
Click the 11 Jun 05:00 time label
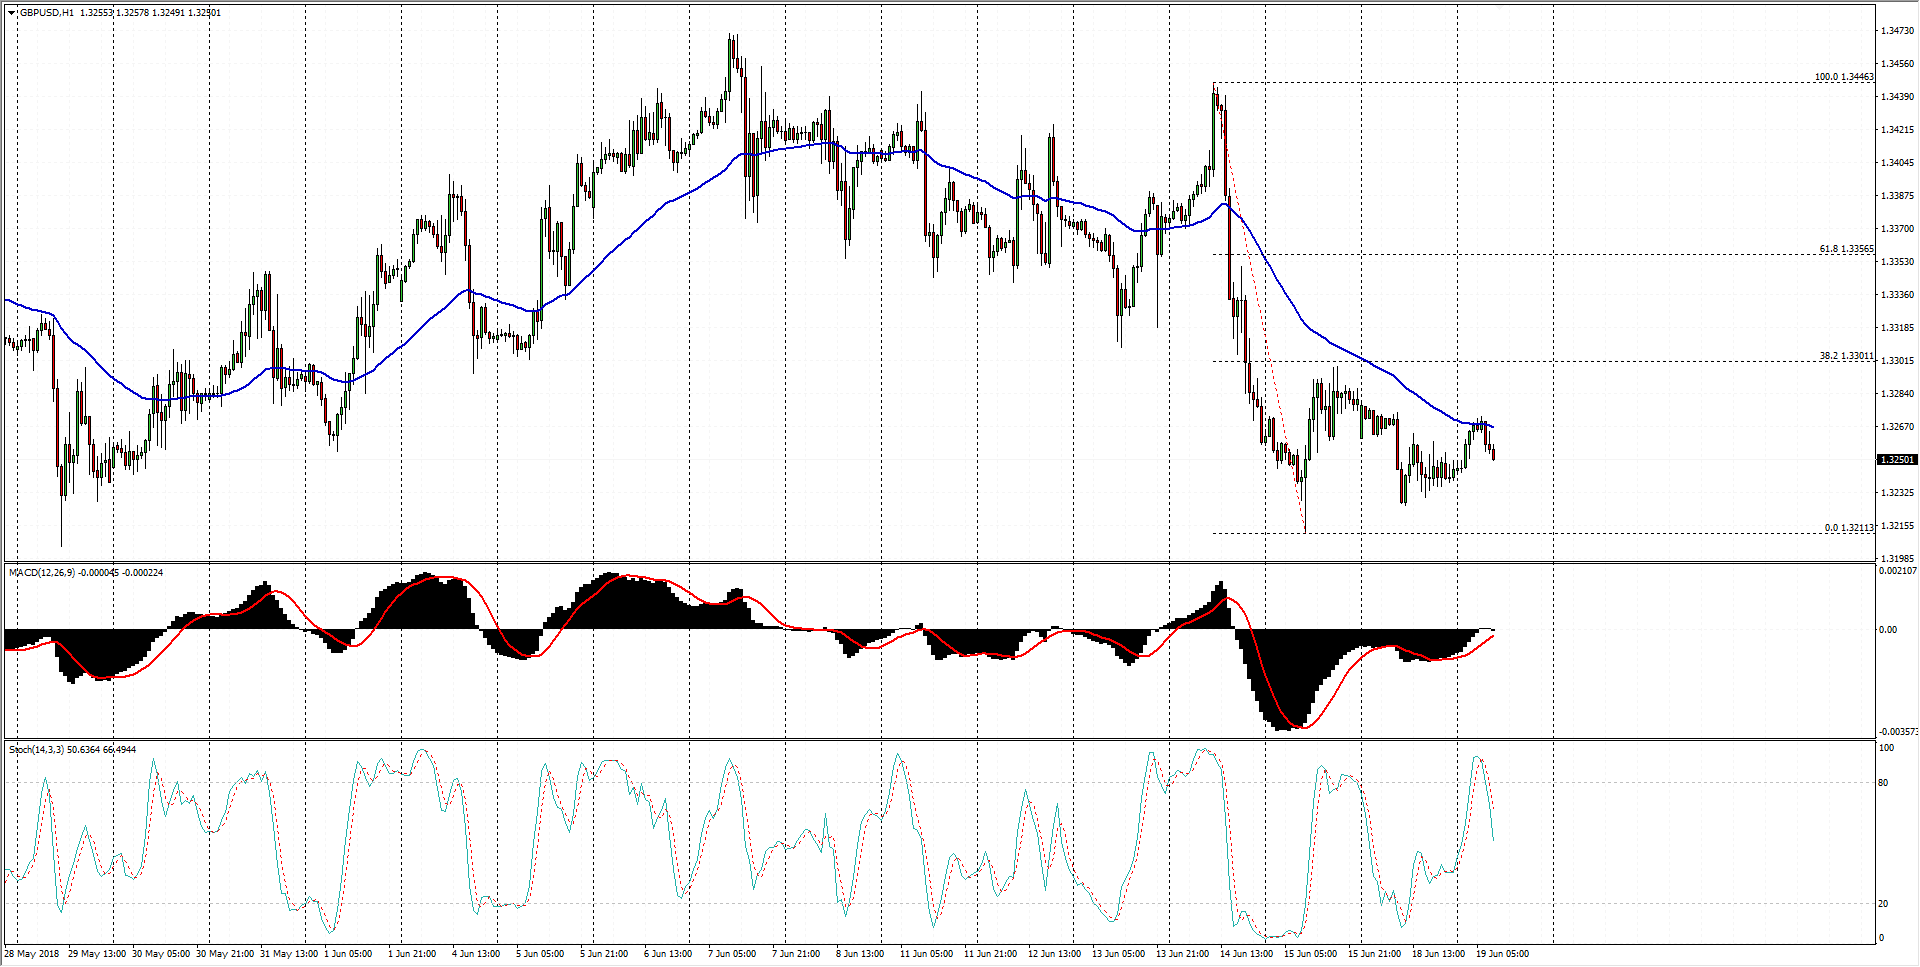click(925, 954)
